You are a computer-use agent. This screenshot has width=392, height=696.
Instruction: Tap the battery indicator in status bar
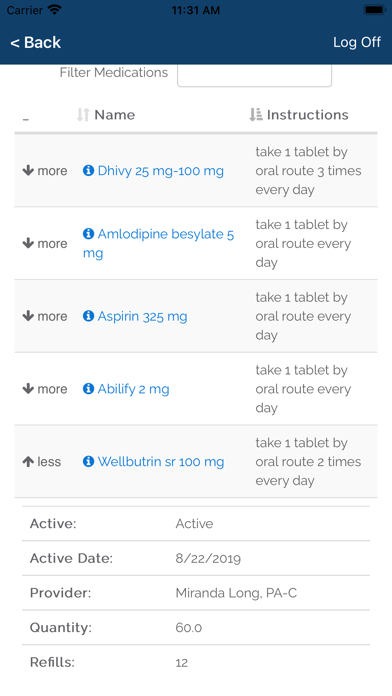click(x=374, y=10)
